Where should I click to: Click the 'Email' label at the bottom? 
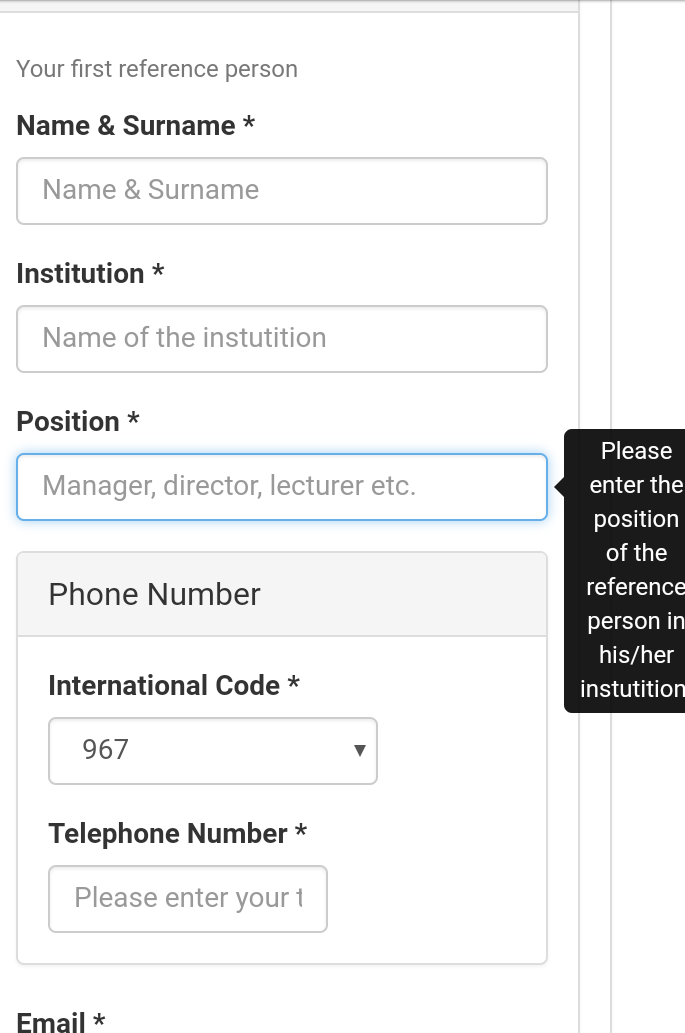tap(51, 1022)
